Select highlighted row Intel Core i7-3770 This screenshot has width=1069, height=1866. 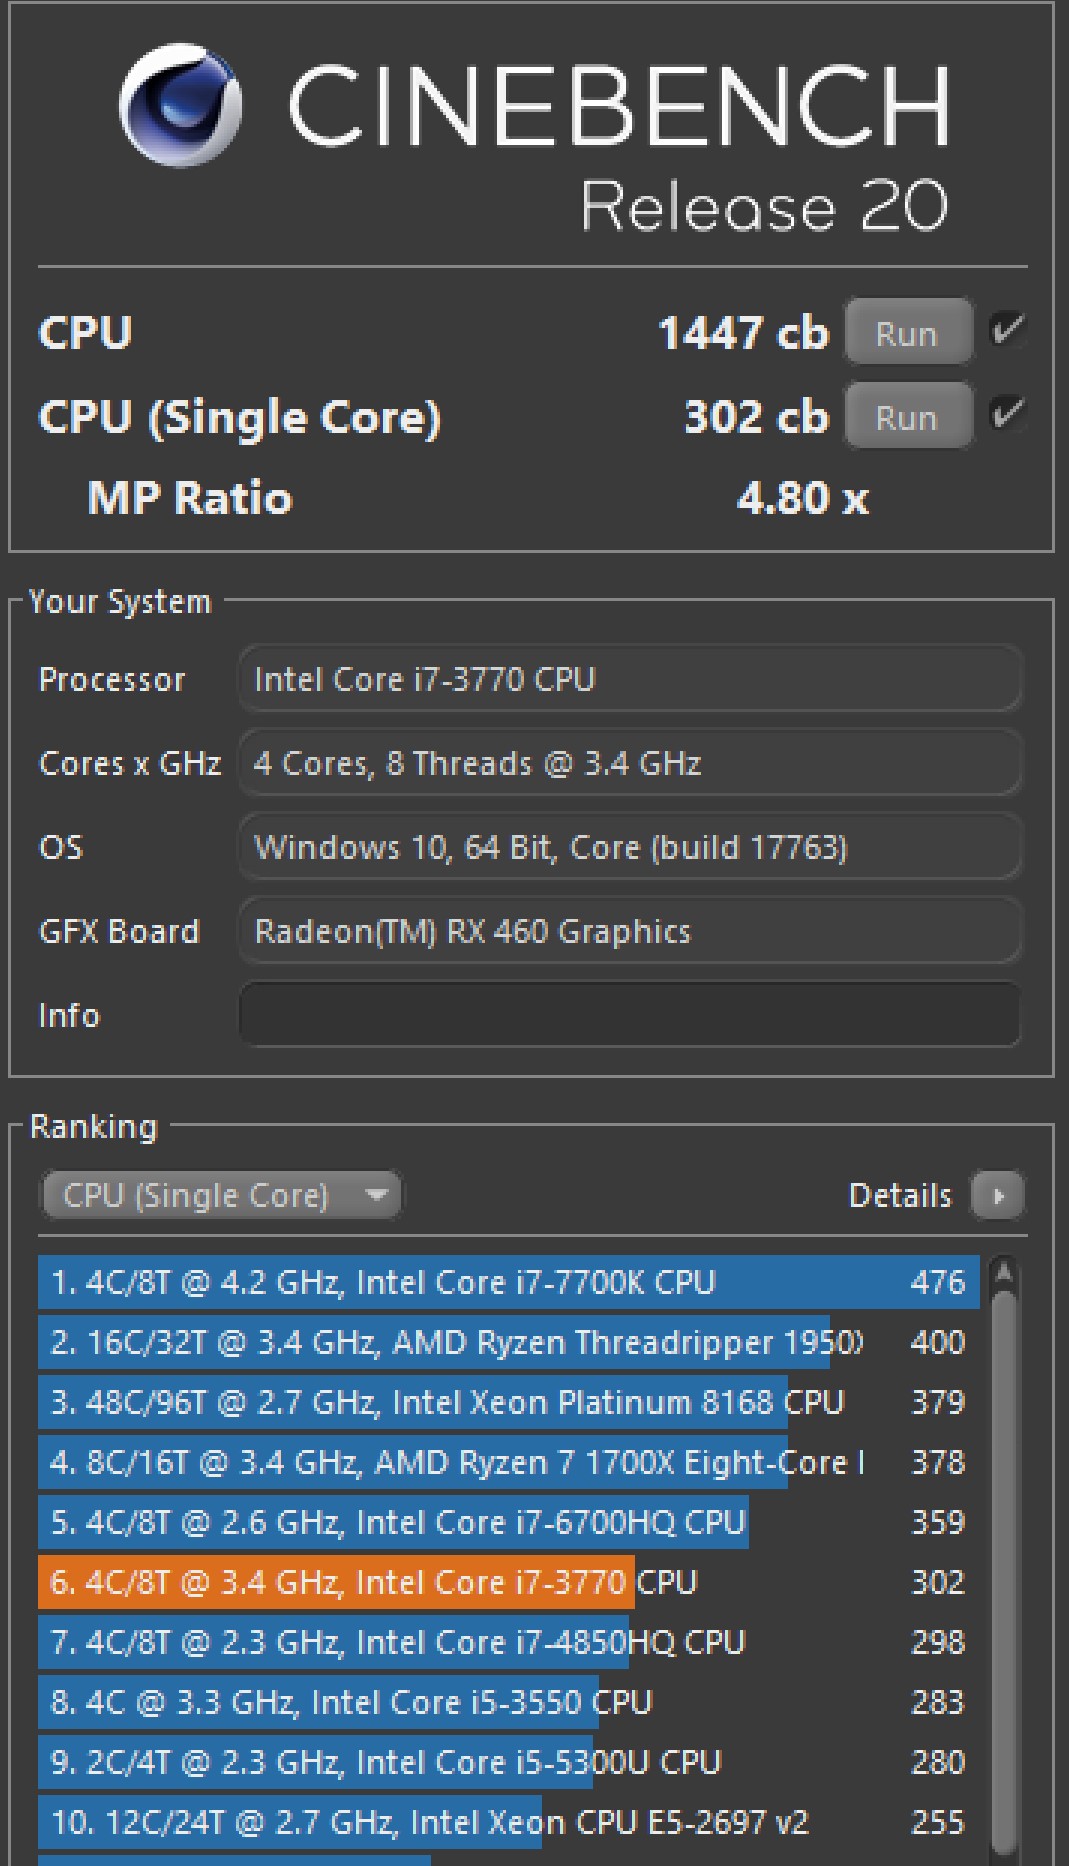pyautogui.click(x=509, y=1582)
